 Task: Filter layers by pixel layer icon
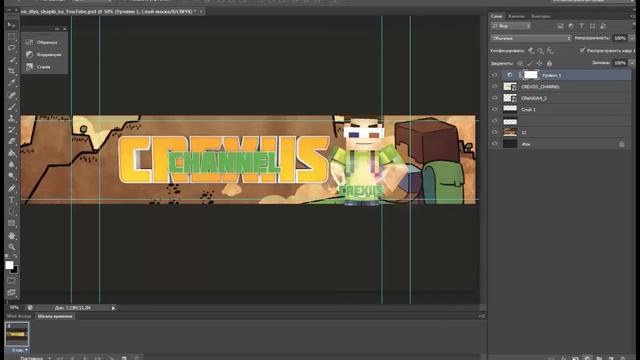(560, 26)
